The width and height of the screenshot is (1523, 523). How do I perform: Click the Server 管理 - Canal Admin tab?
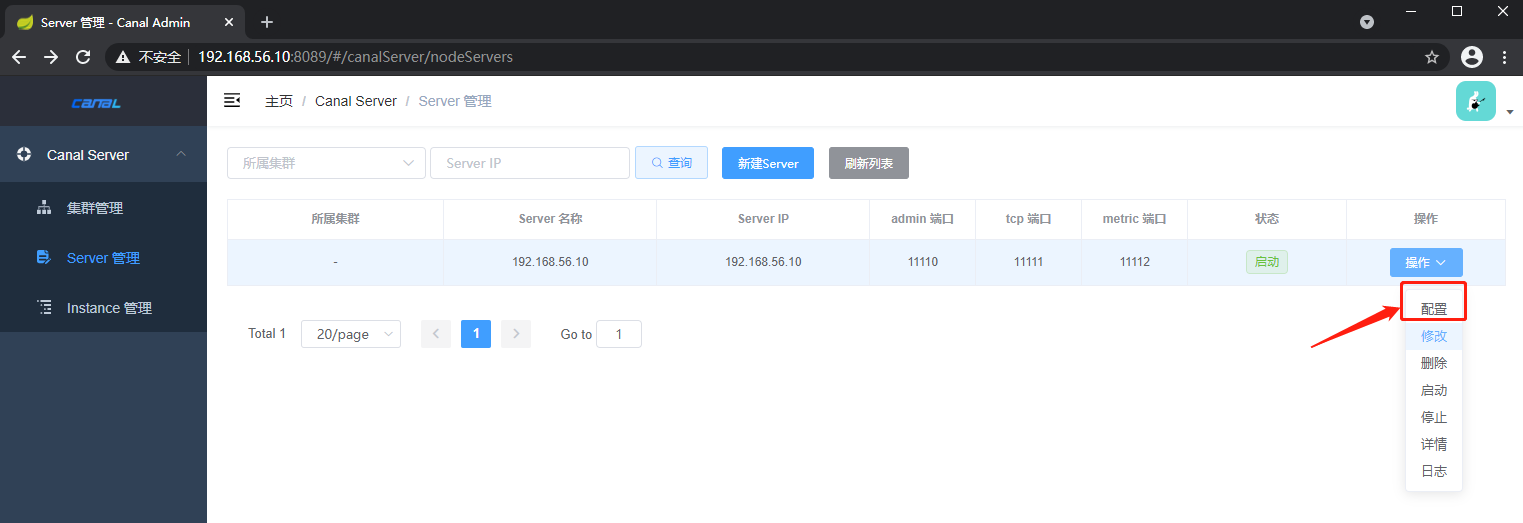pos(127,22)
